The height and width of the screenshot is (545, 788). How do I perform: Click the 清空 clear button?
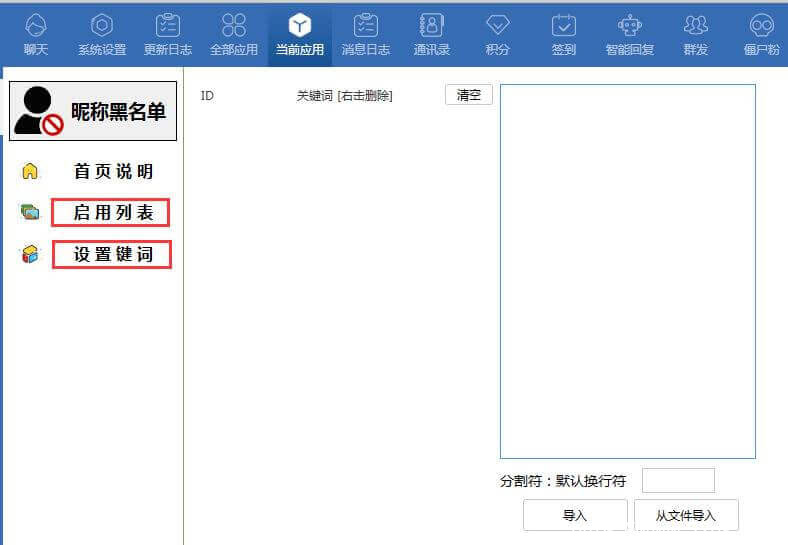468,95
